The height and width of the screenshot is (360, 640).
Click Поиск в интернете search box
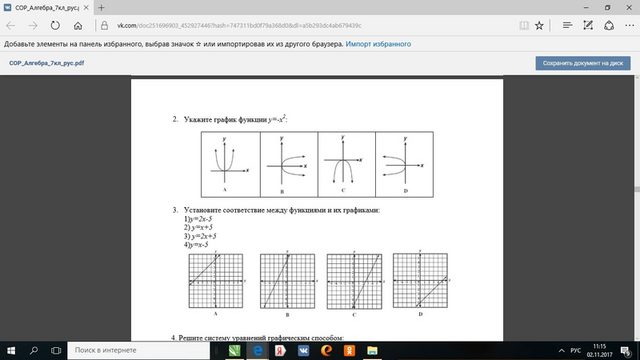coord(138,351)
